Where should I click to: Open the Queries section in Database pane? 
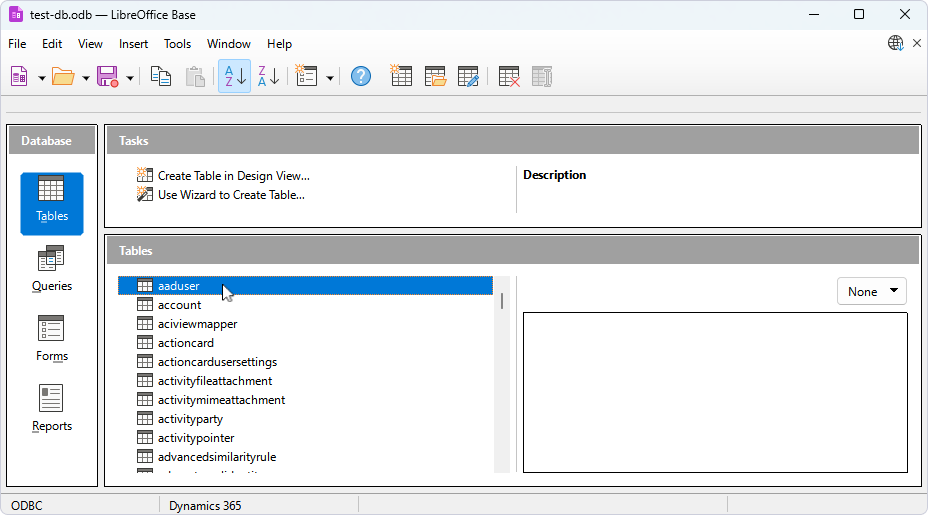[52, 269]
